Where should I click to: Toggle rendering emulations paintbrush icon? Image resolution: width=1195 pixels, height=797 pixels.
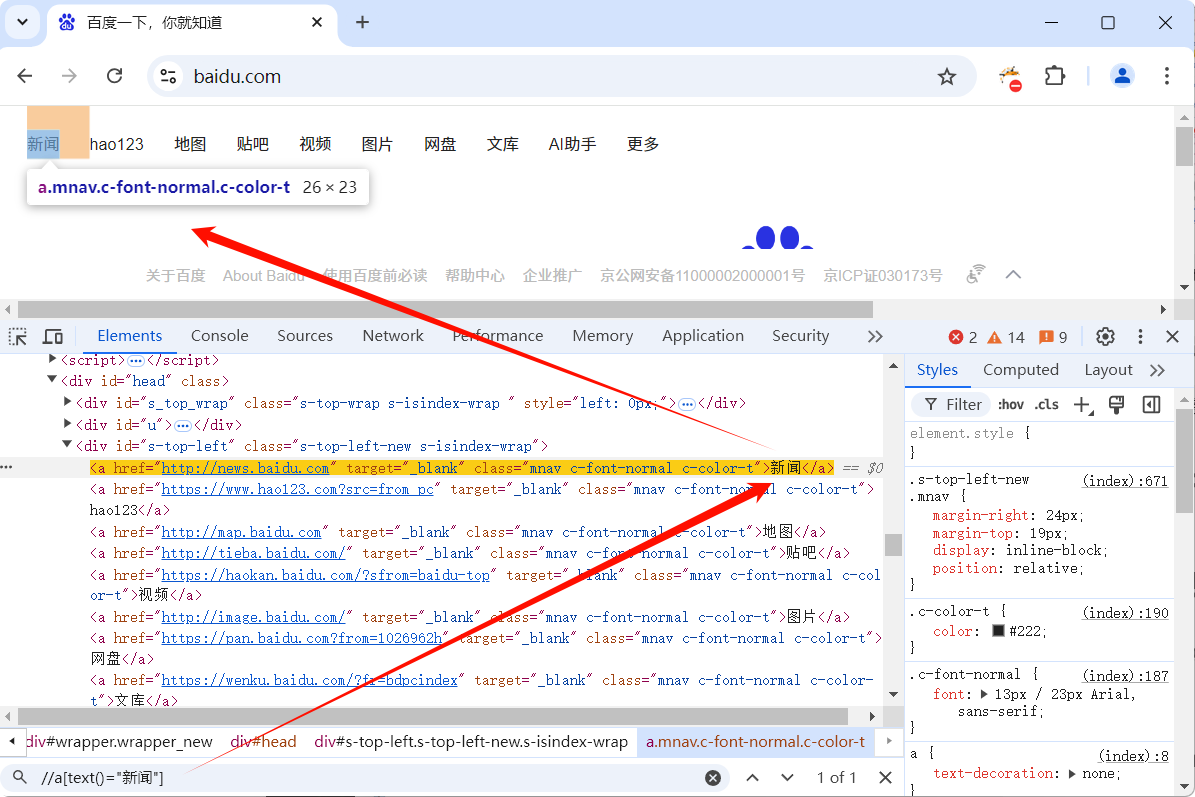coord(1117,405)
